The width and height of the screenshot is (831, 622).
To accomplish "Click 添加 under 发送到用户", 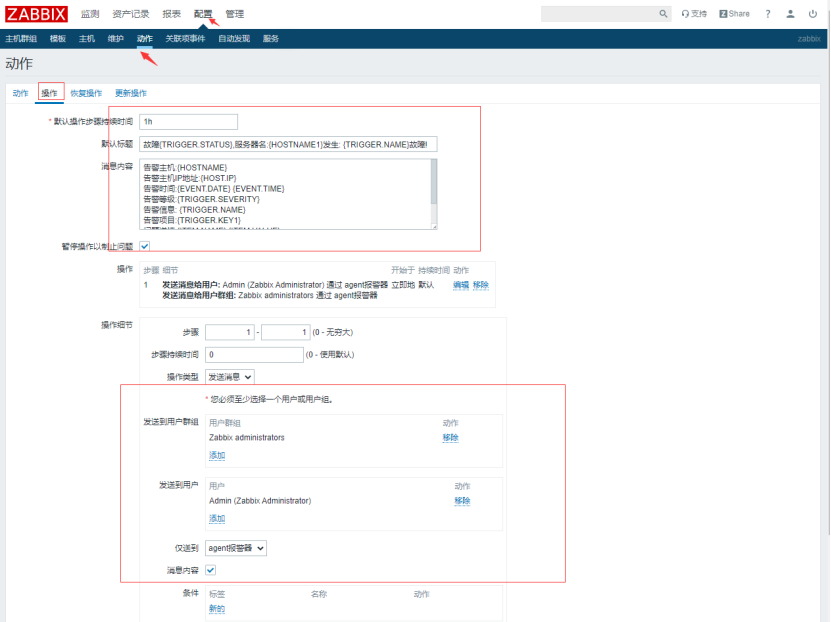I will 217,518.
